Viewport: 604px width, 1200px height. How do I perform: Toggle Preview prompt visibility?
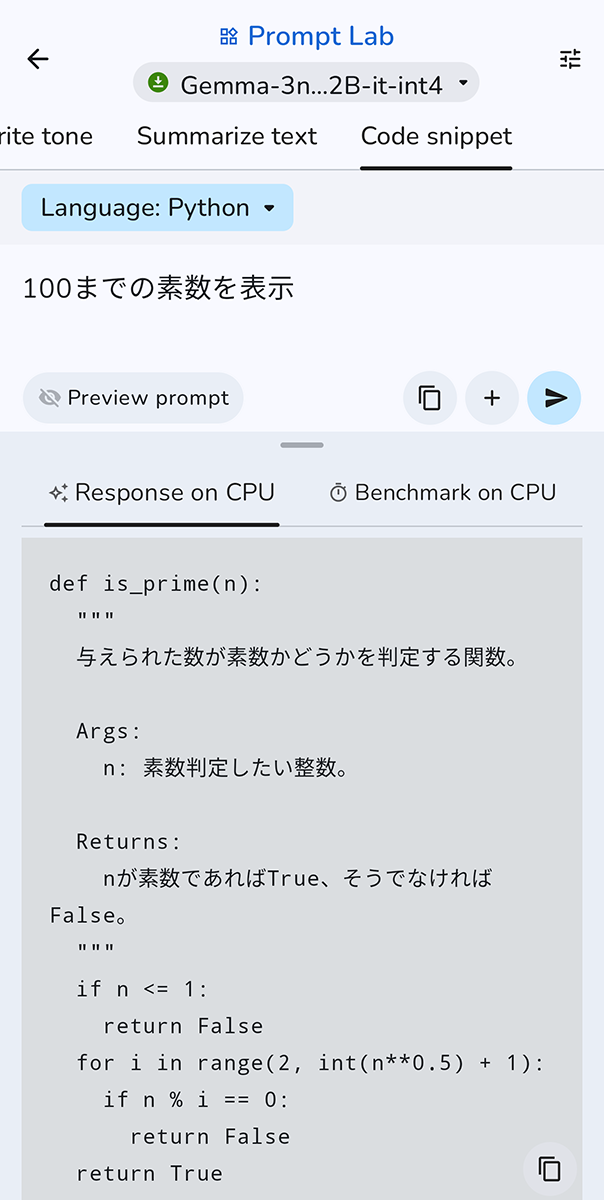tap(133, 398)
